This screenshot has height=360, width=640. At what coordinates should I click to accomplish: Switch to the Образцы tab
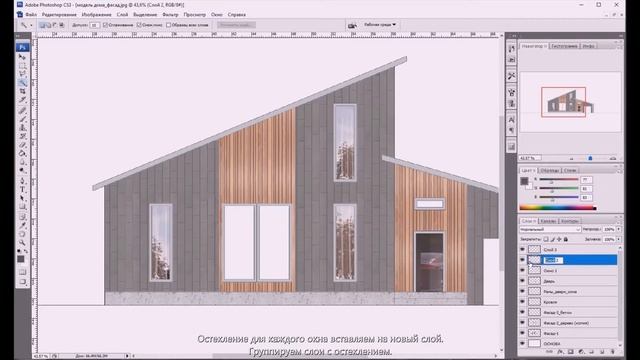coord(550,170)
